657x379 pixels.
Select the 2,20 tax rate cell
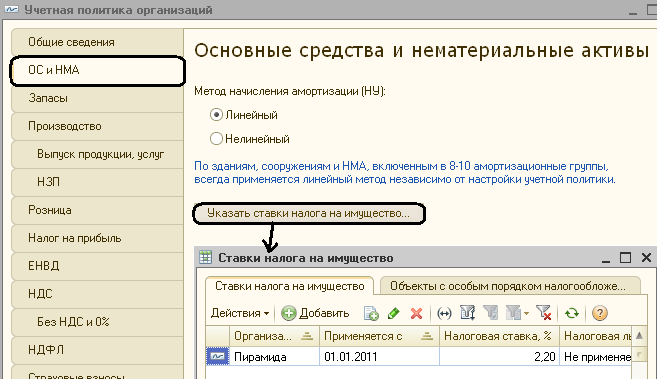(499, 357)
